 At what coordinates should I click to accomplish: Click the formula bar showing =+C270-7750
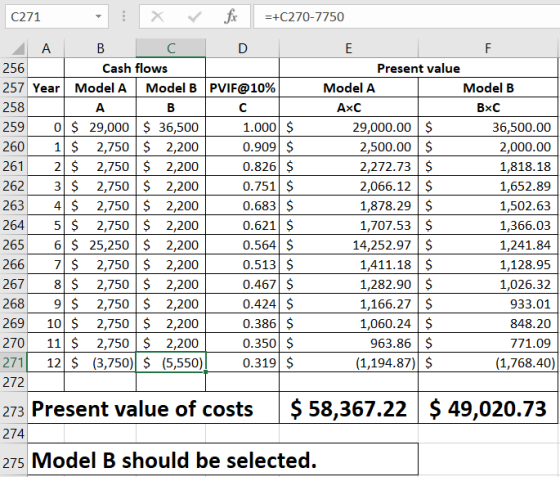click(x=406, y=16)
